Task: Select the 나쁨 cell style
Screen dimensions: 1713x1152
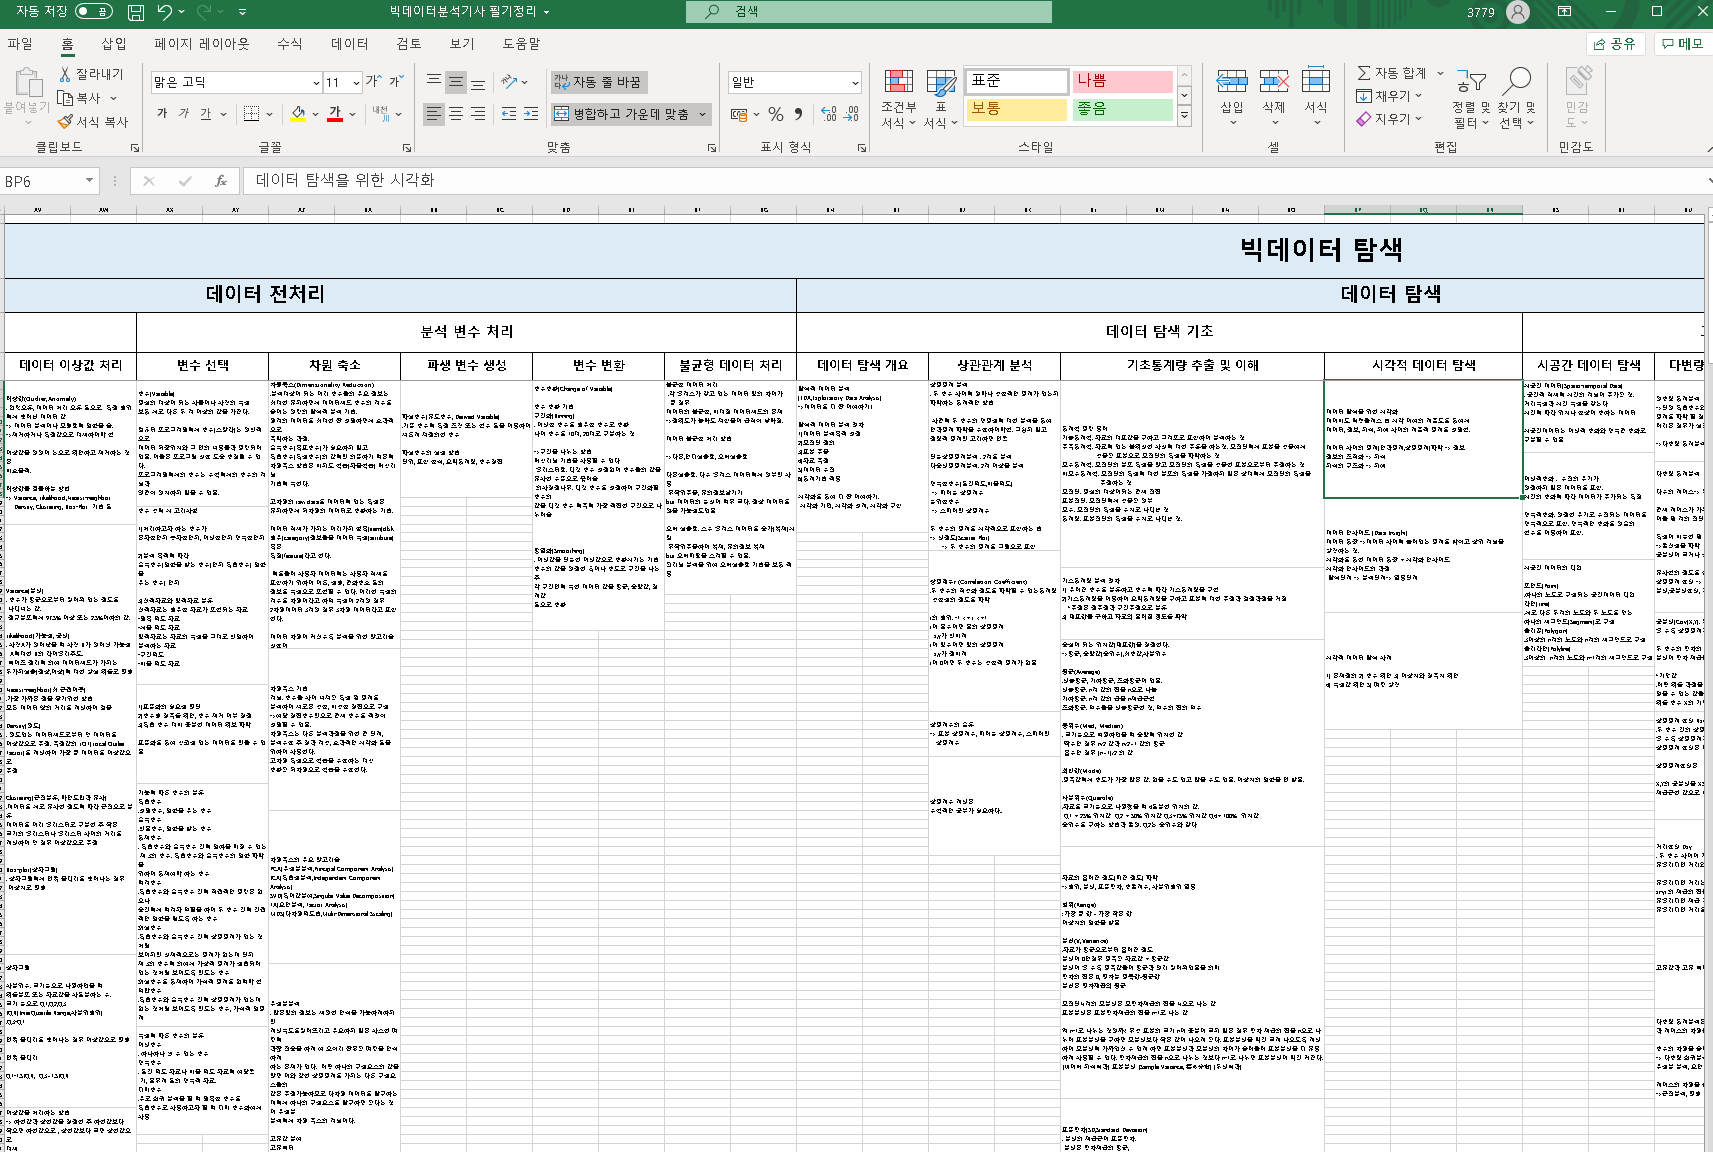Action: pos(1123,81)
